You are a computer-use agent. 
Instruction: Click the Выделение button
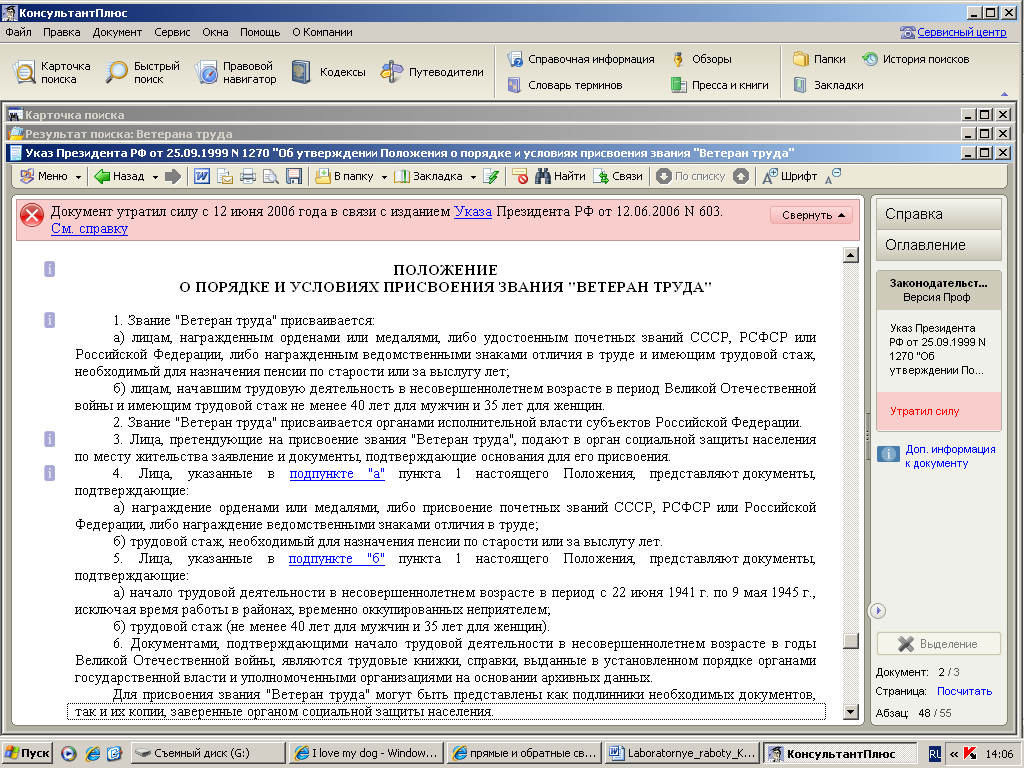tap(938, 644)
